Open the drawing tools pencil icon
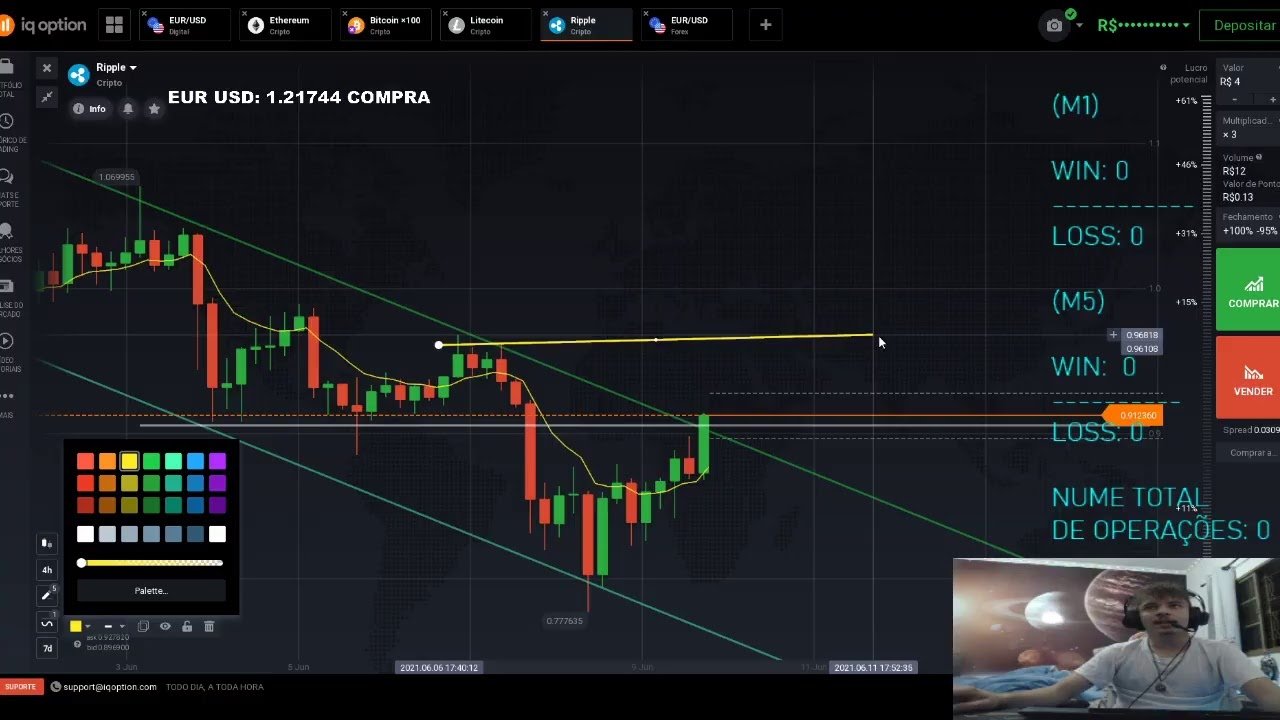1280x720 pixels. click(x=46, y=595)
